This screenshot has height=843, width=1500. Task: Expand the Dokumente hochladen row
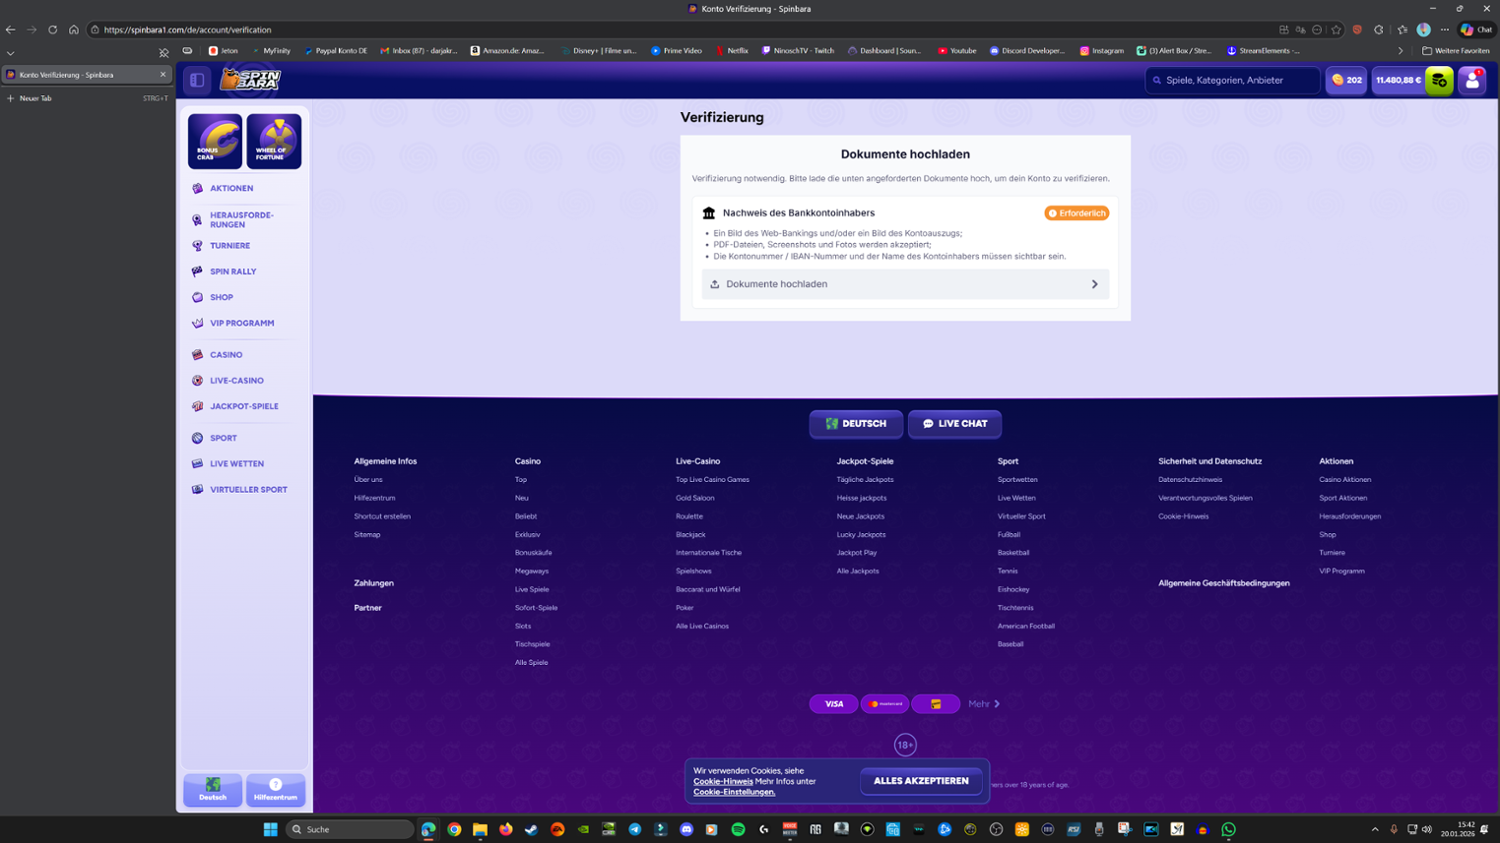click(x=905, y=284)
